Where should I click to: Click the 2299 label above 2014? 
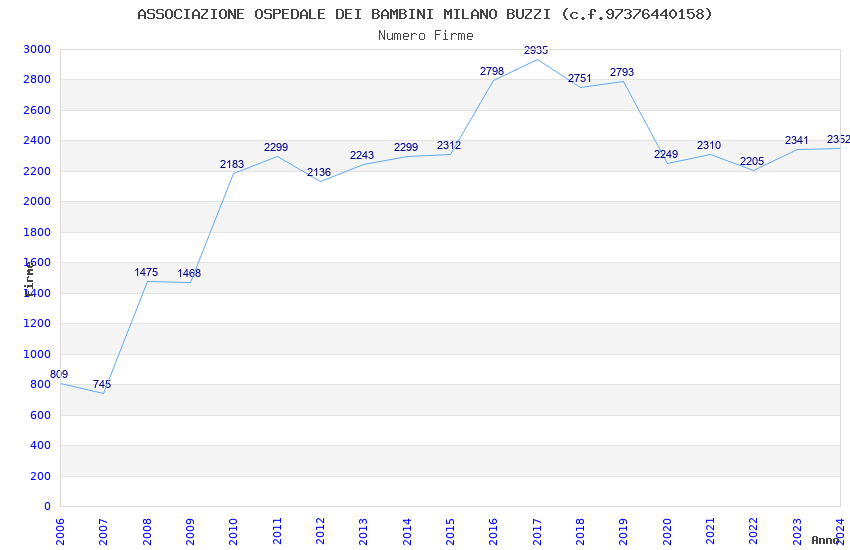[x=406, y=147]
